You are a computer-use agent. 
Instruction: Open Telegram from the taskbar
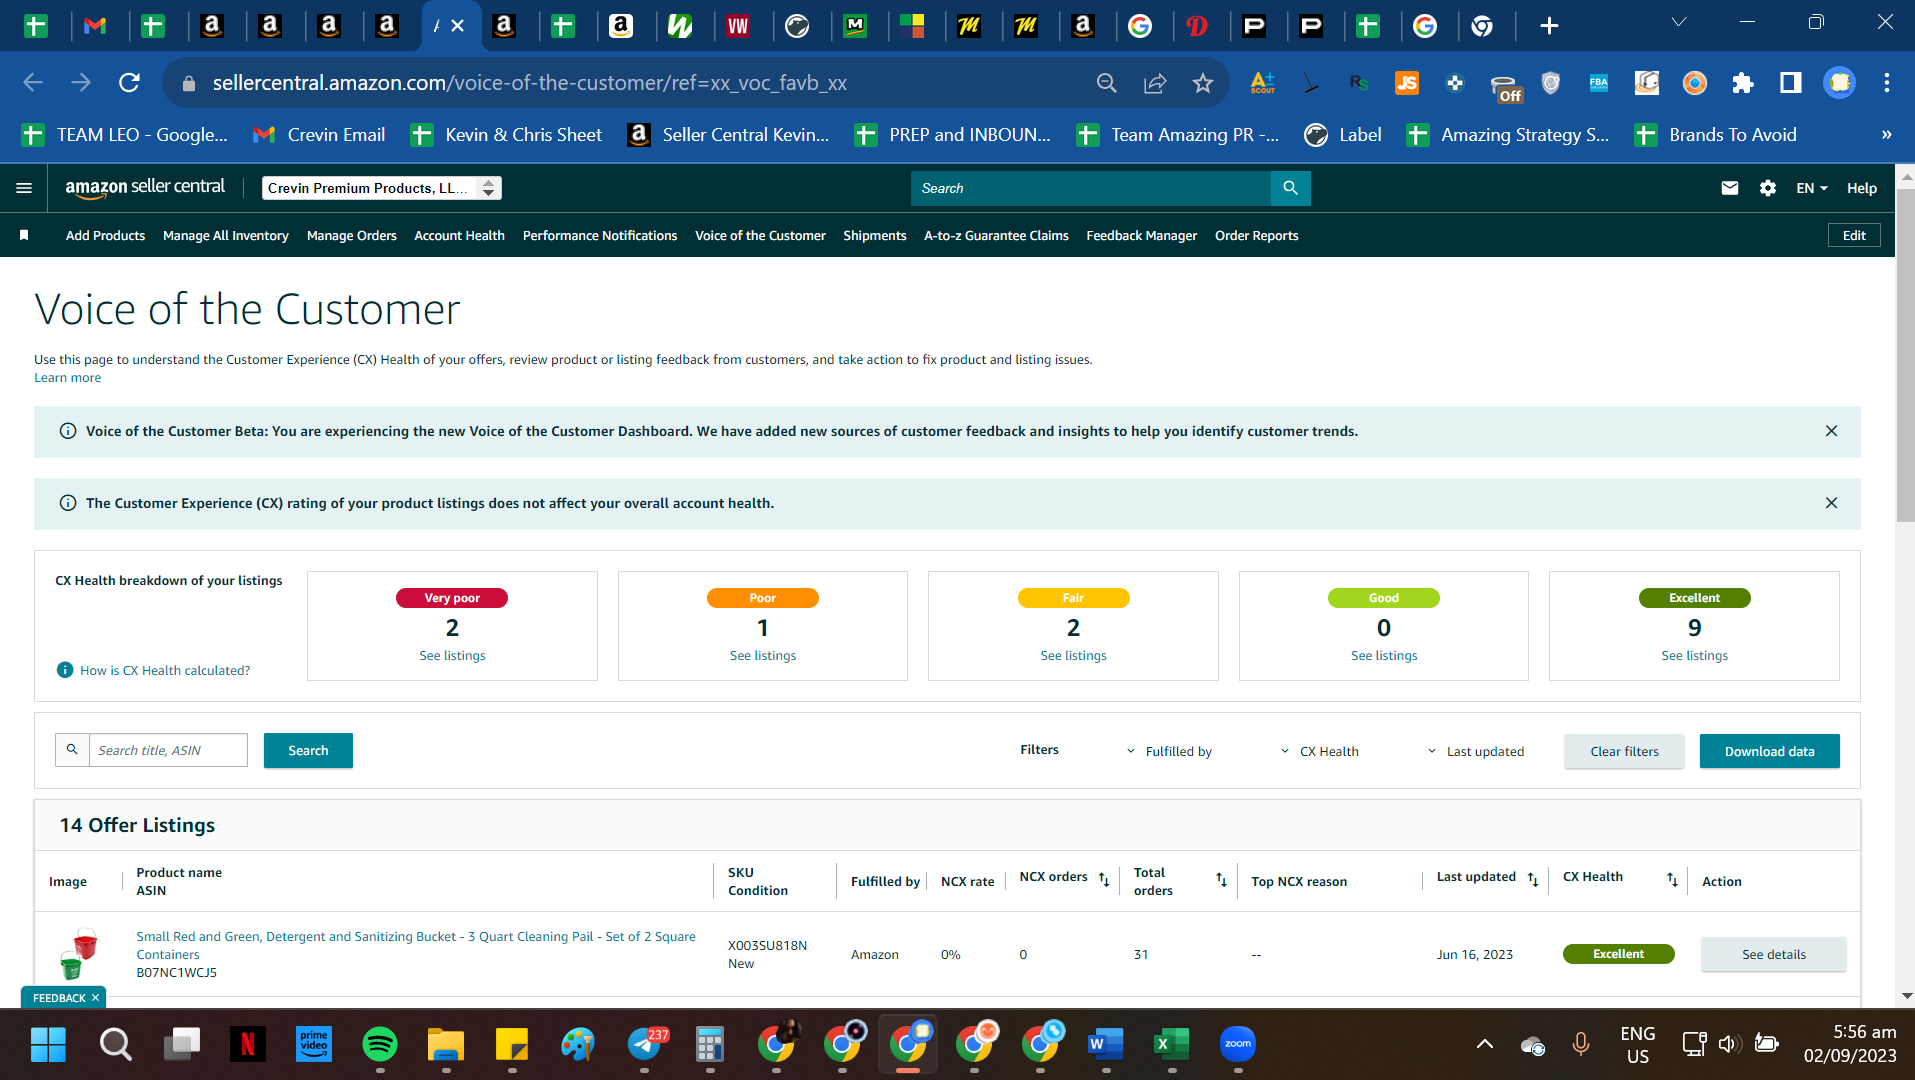pyautogui.click(x=645, y=1045)
